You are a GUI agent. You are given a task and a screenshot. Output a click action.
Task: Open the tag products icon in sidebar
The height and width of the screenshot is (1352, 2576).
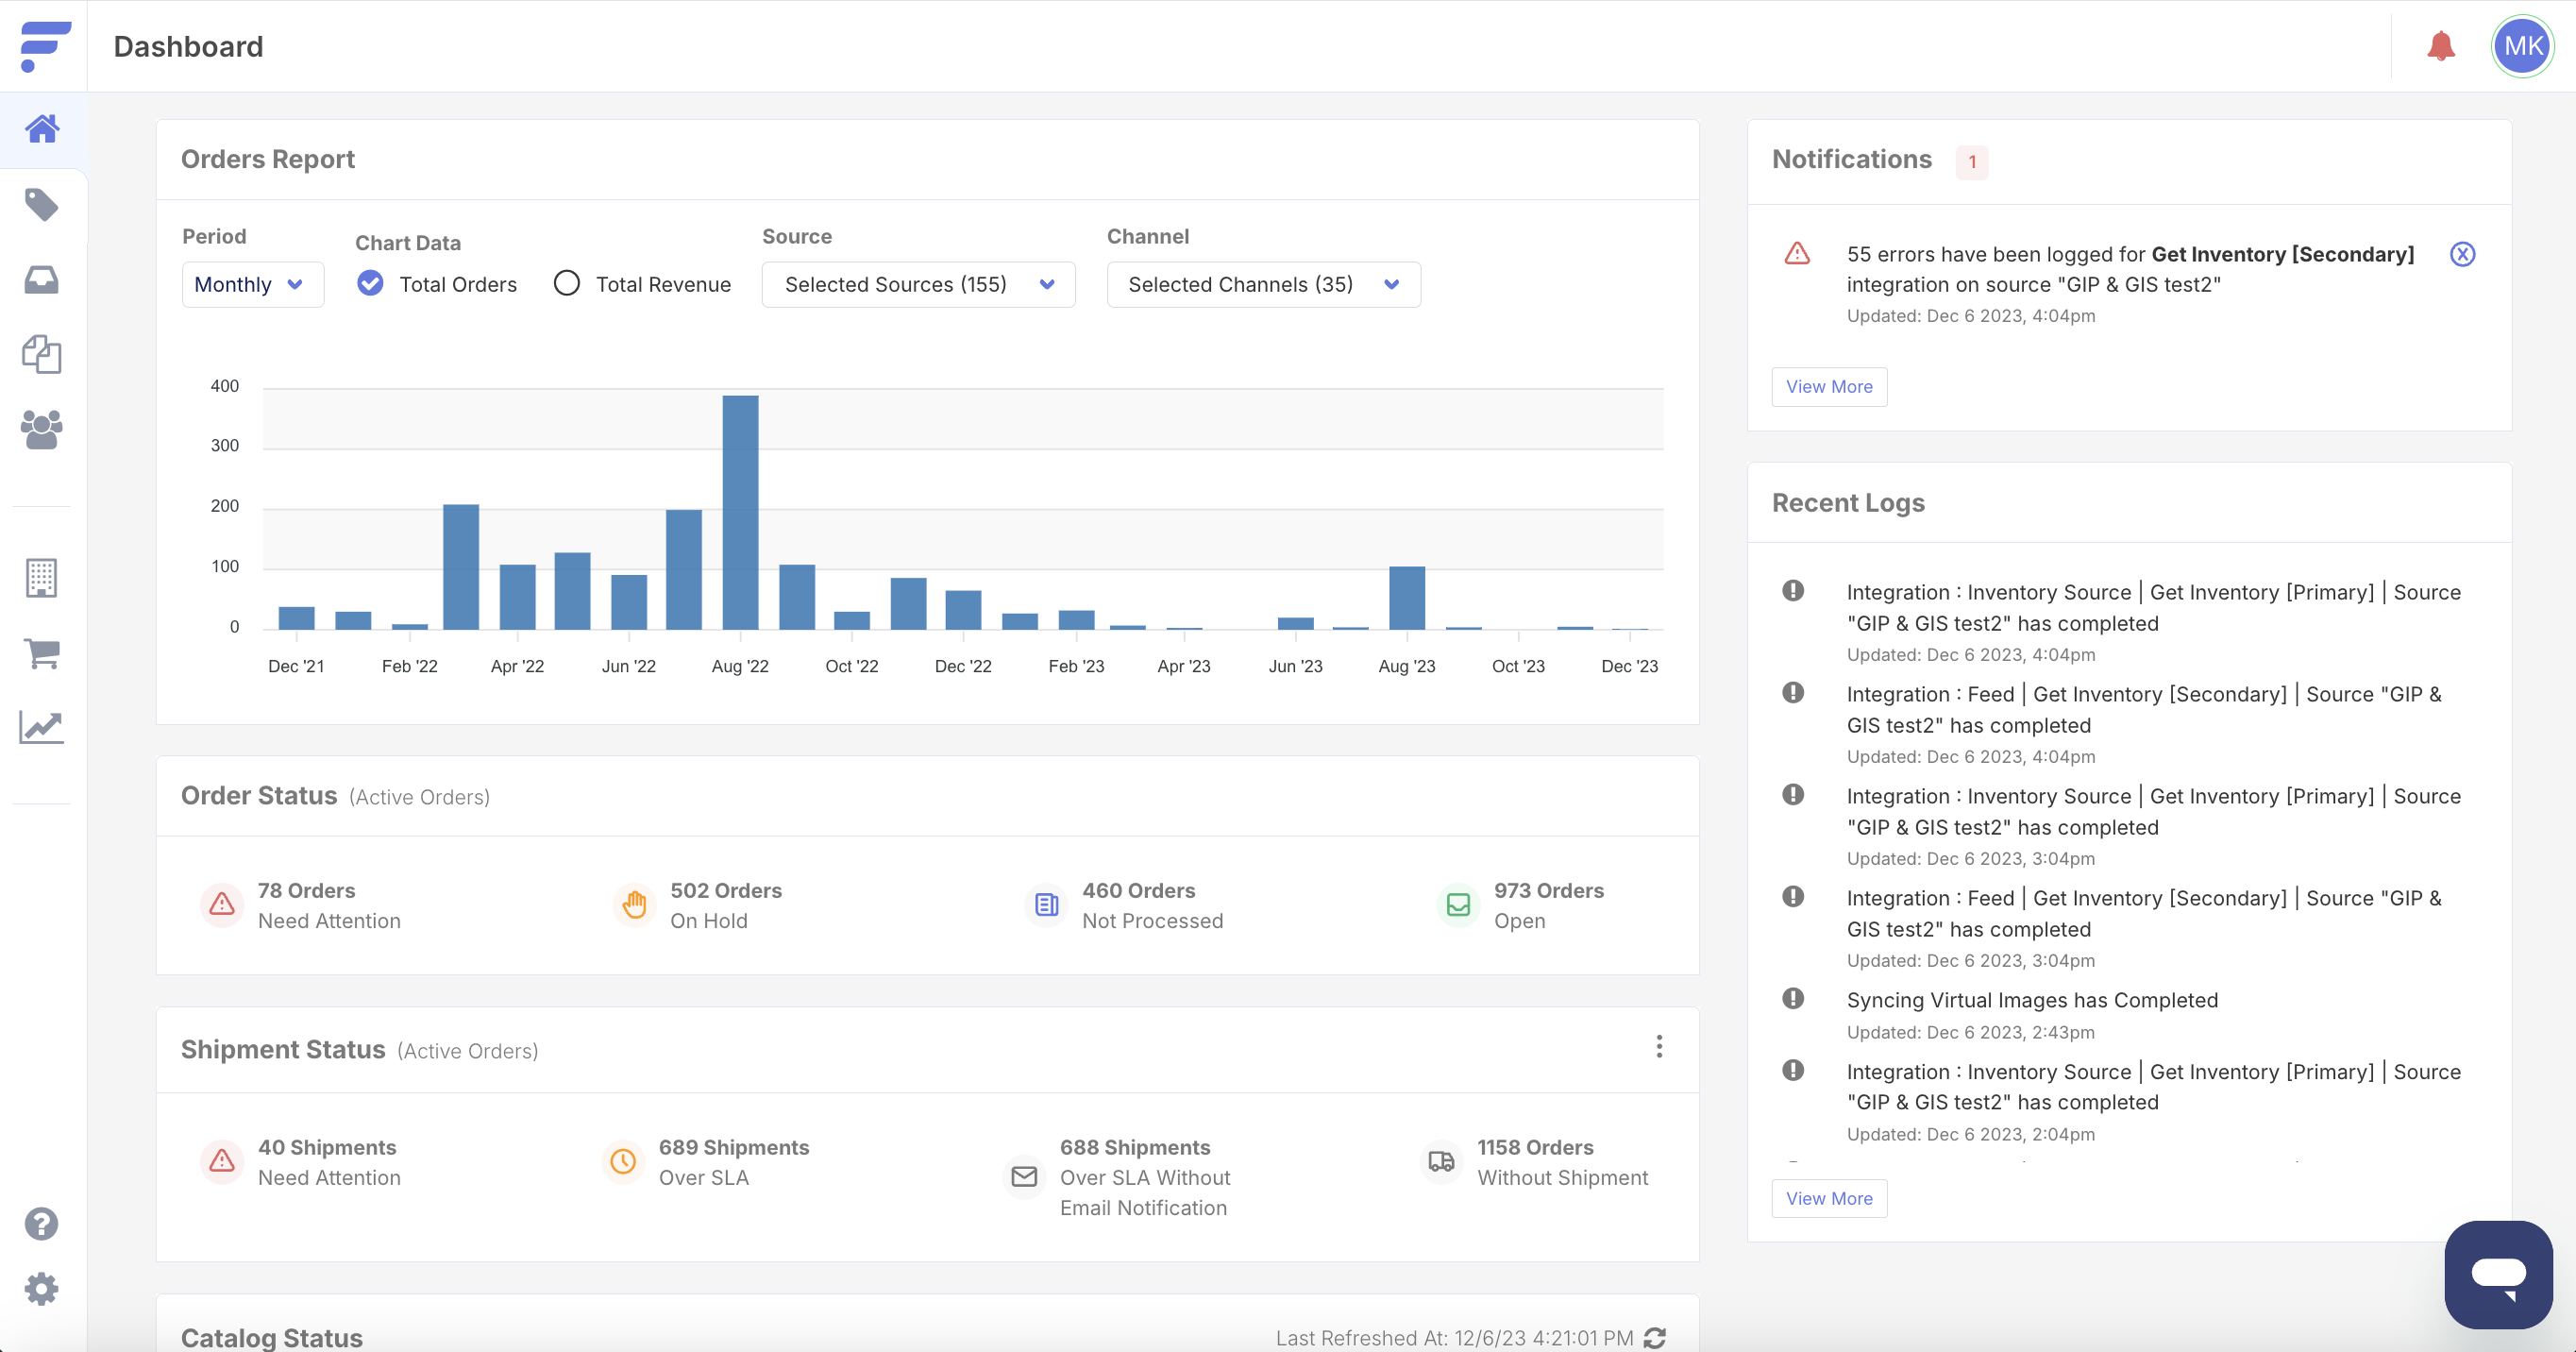point(42,205)
